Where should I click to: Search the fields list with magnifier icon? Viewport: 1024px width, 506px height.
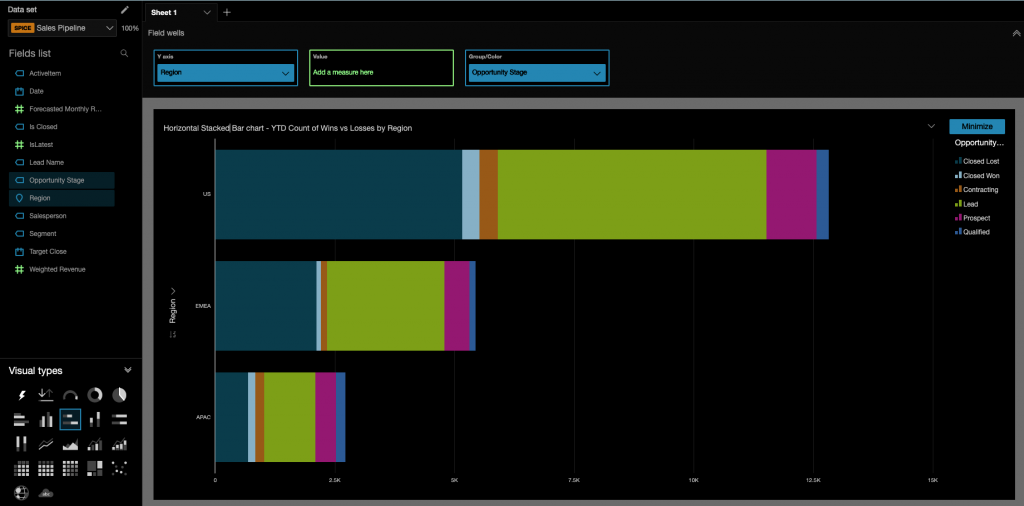(124, 53)
